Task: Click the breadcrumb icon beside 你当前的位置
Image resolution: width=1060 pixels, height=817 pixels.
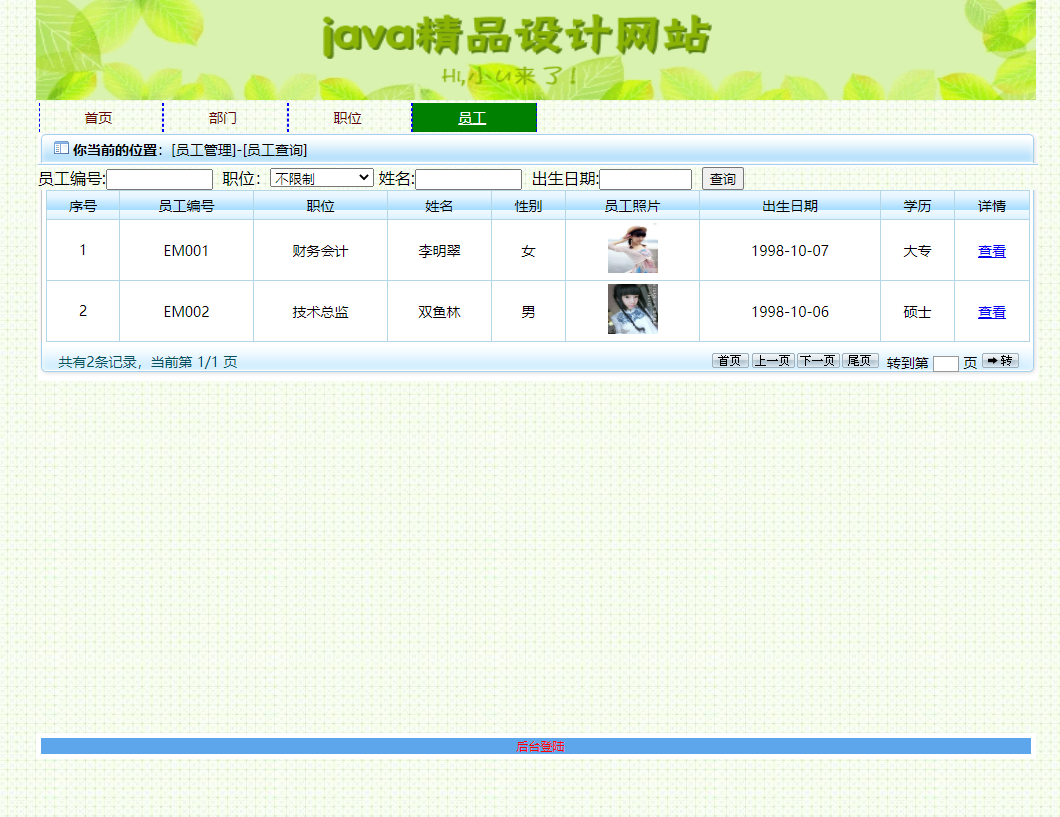Action: click(x=58, y=148)
